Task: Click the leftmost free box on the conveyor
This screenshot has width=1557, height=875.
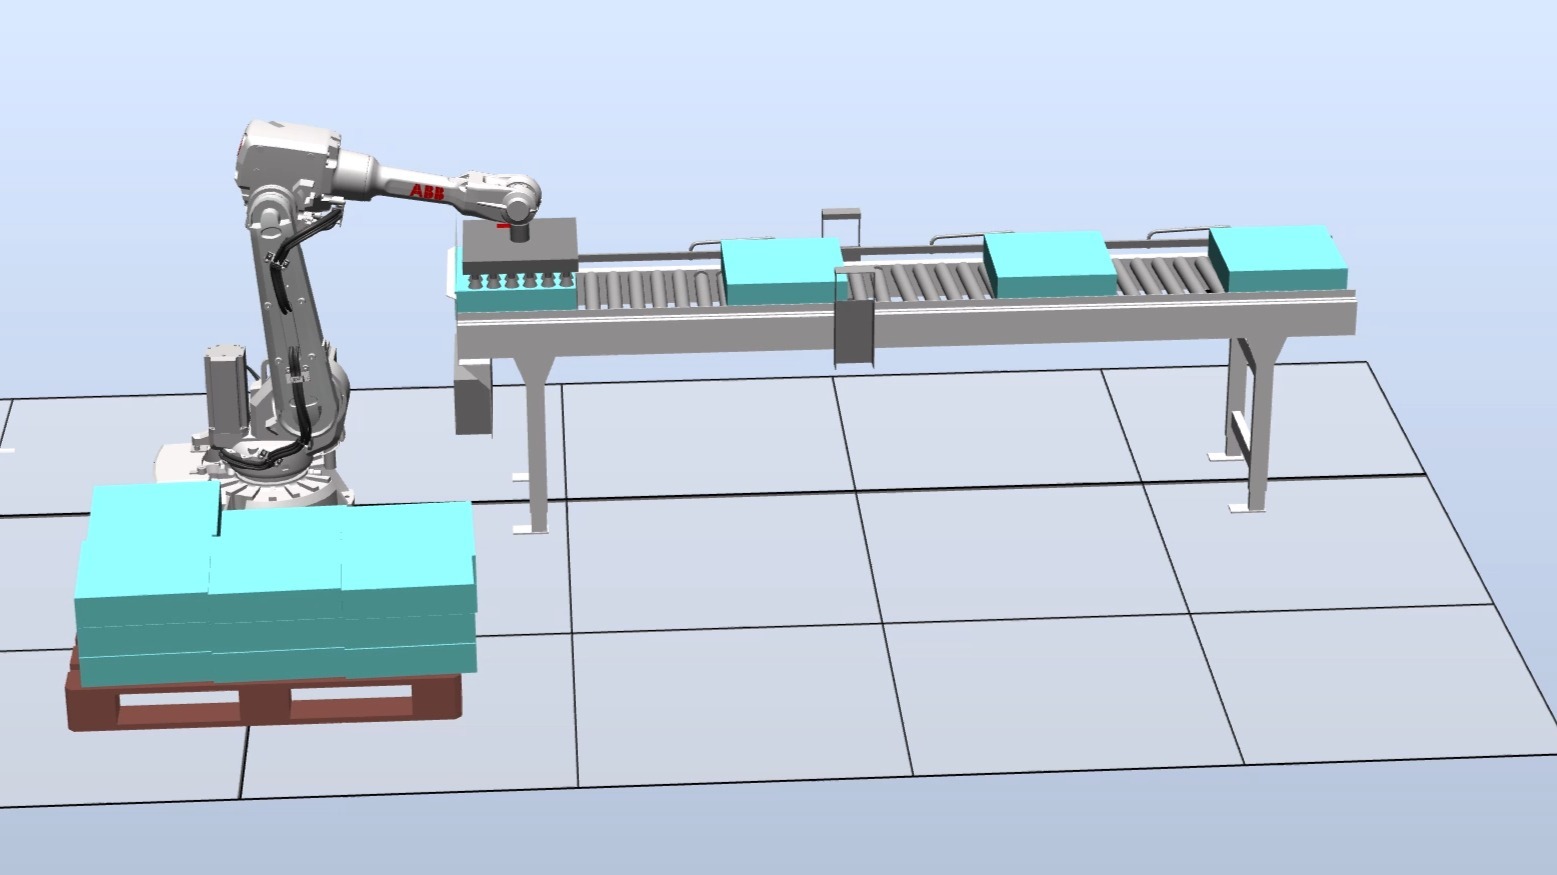Action: click(x=782, y=271)
